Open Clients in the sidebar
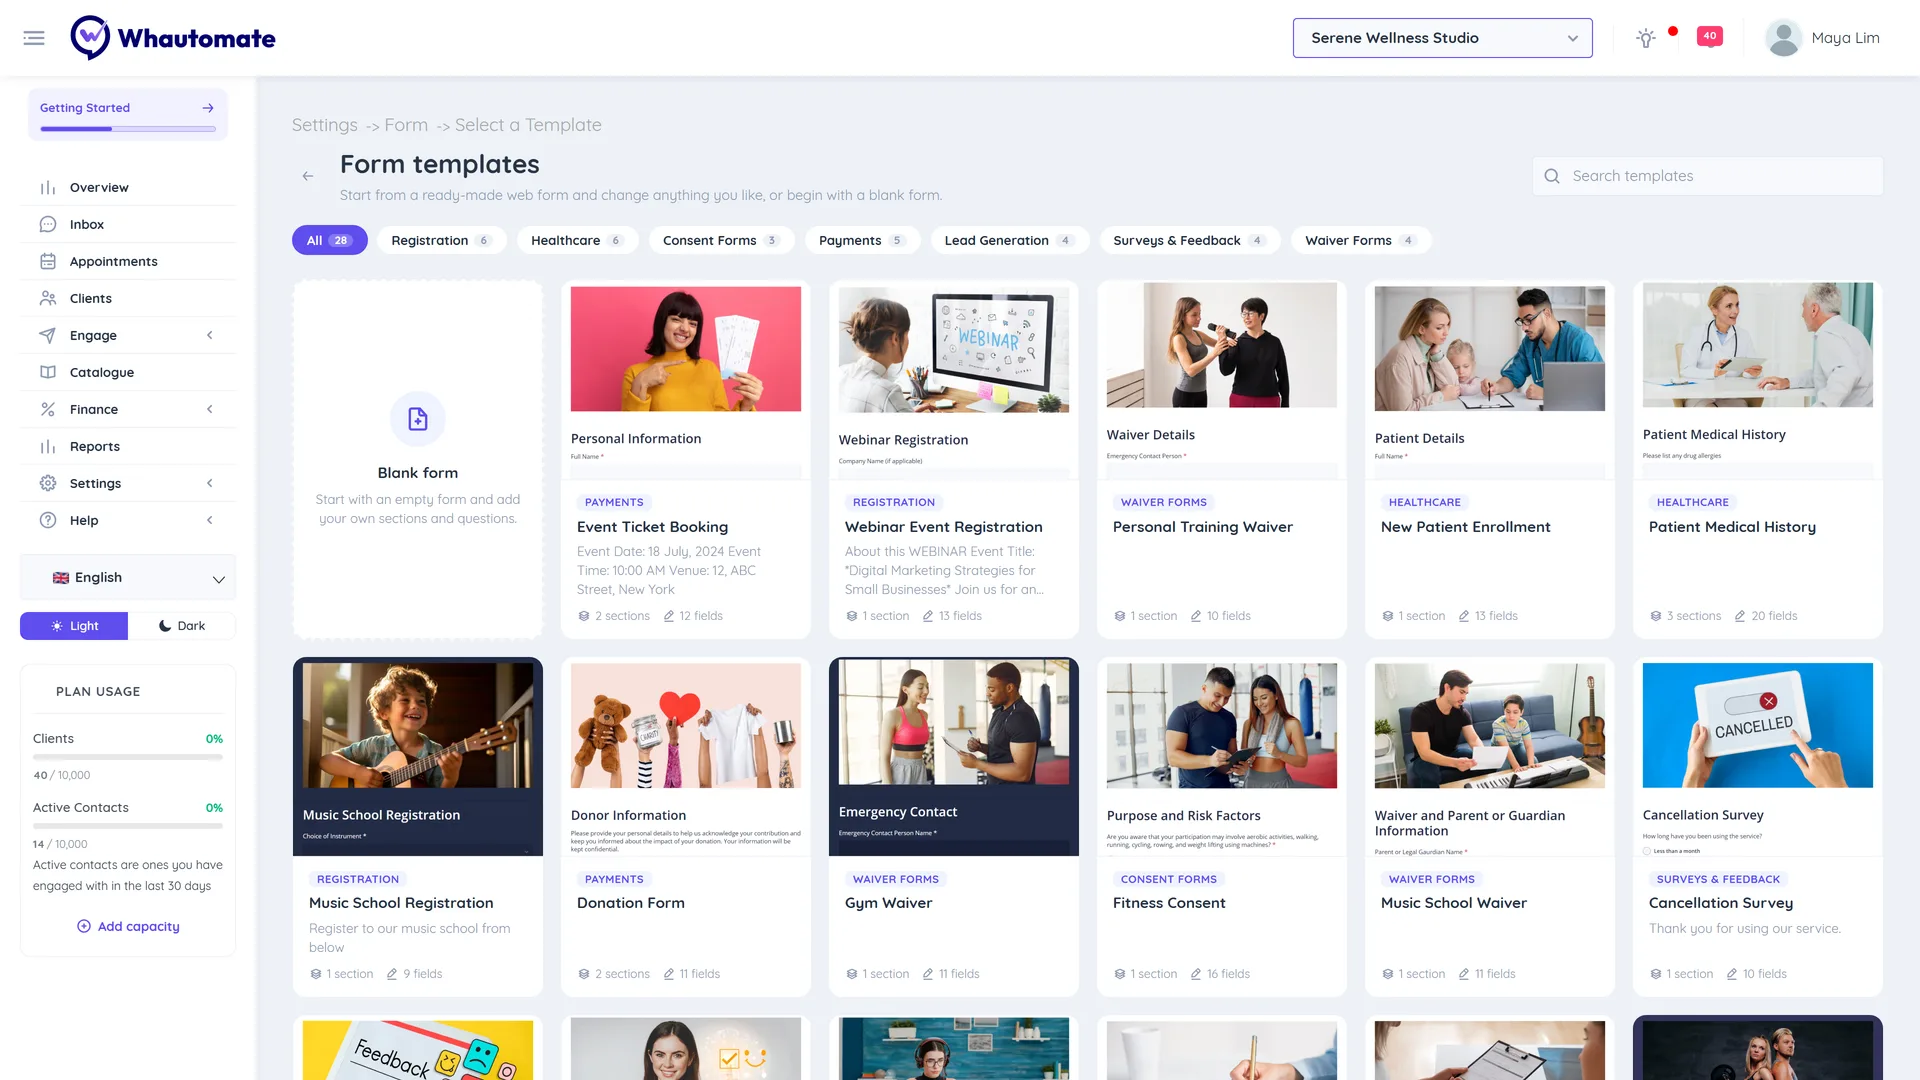The width and height of the screenshot is (1920, 1080). [x=128, y=298]
